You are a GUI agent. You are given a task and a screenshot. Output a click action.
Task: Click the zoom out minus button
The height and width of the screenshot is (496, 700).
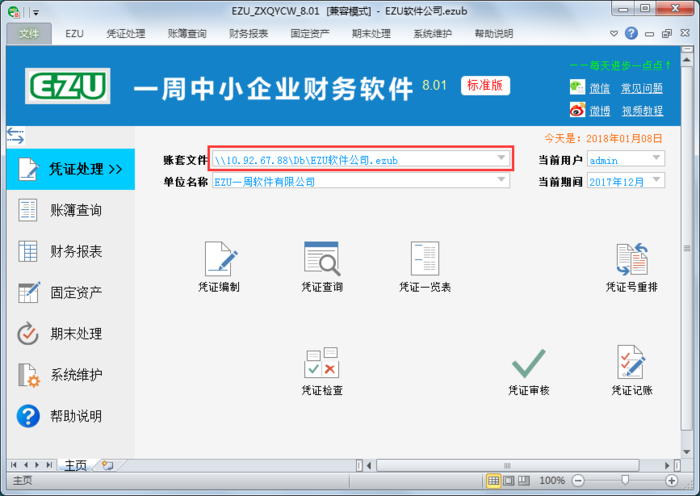tap(578, 481)
